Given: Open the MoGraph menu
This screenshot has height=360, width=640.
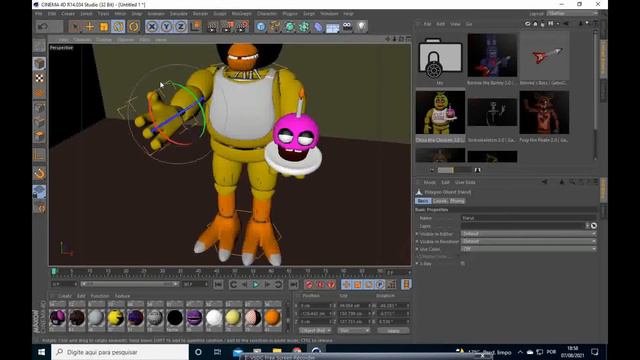Looking at the screenshot, I should click(241, 14).
